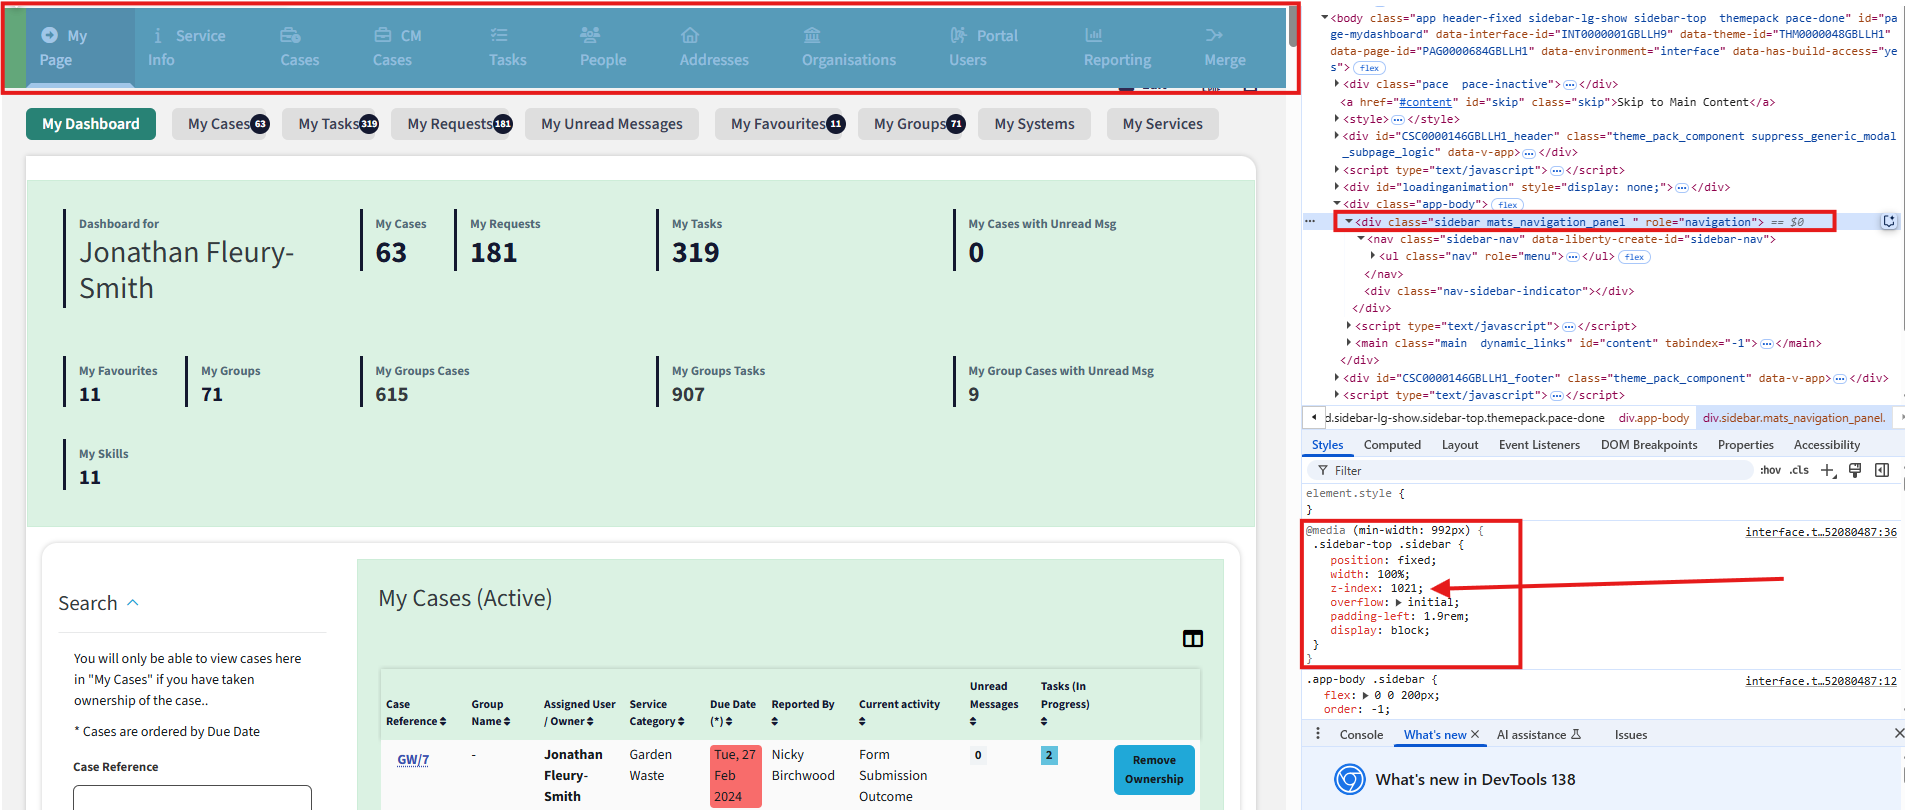Toggle :hov element state panel
Viewport: 1905px width, 810px height.
(x=1771, y=470)
